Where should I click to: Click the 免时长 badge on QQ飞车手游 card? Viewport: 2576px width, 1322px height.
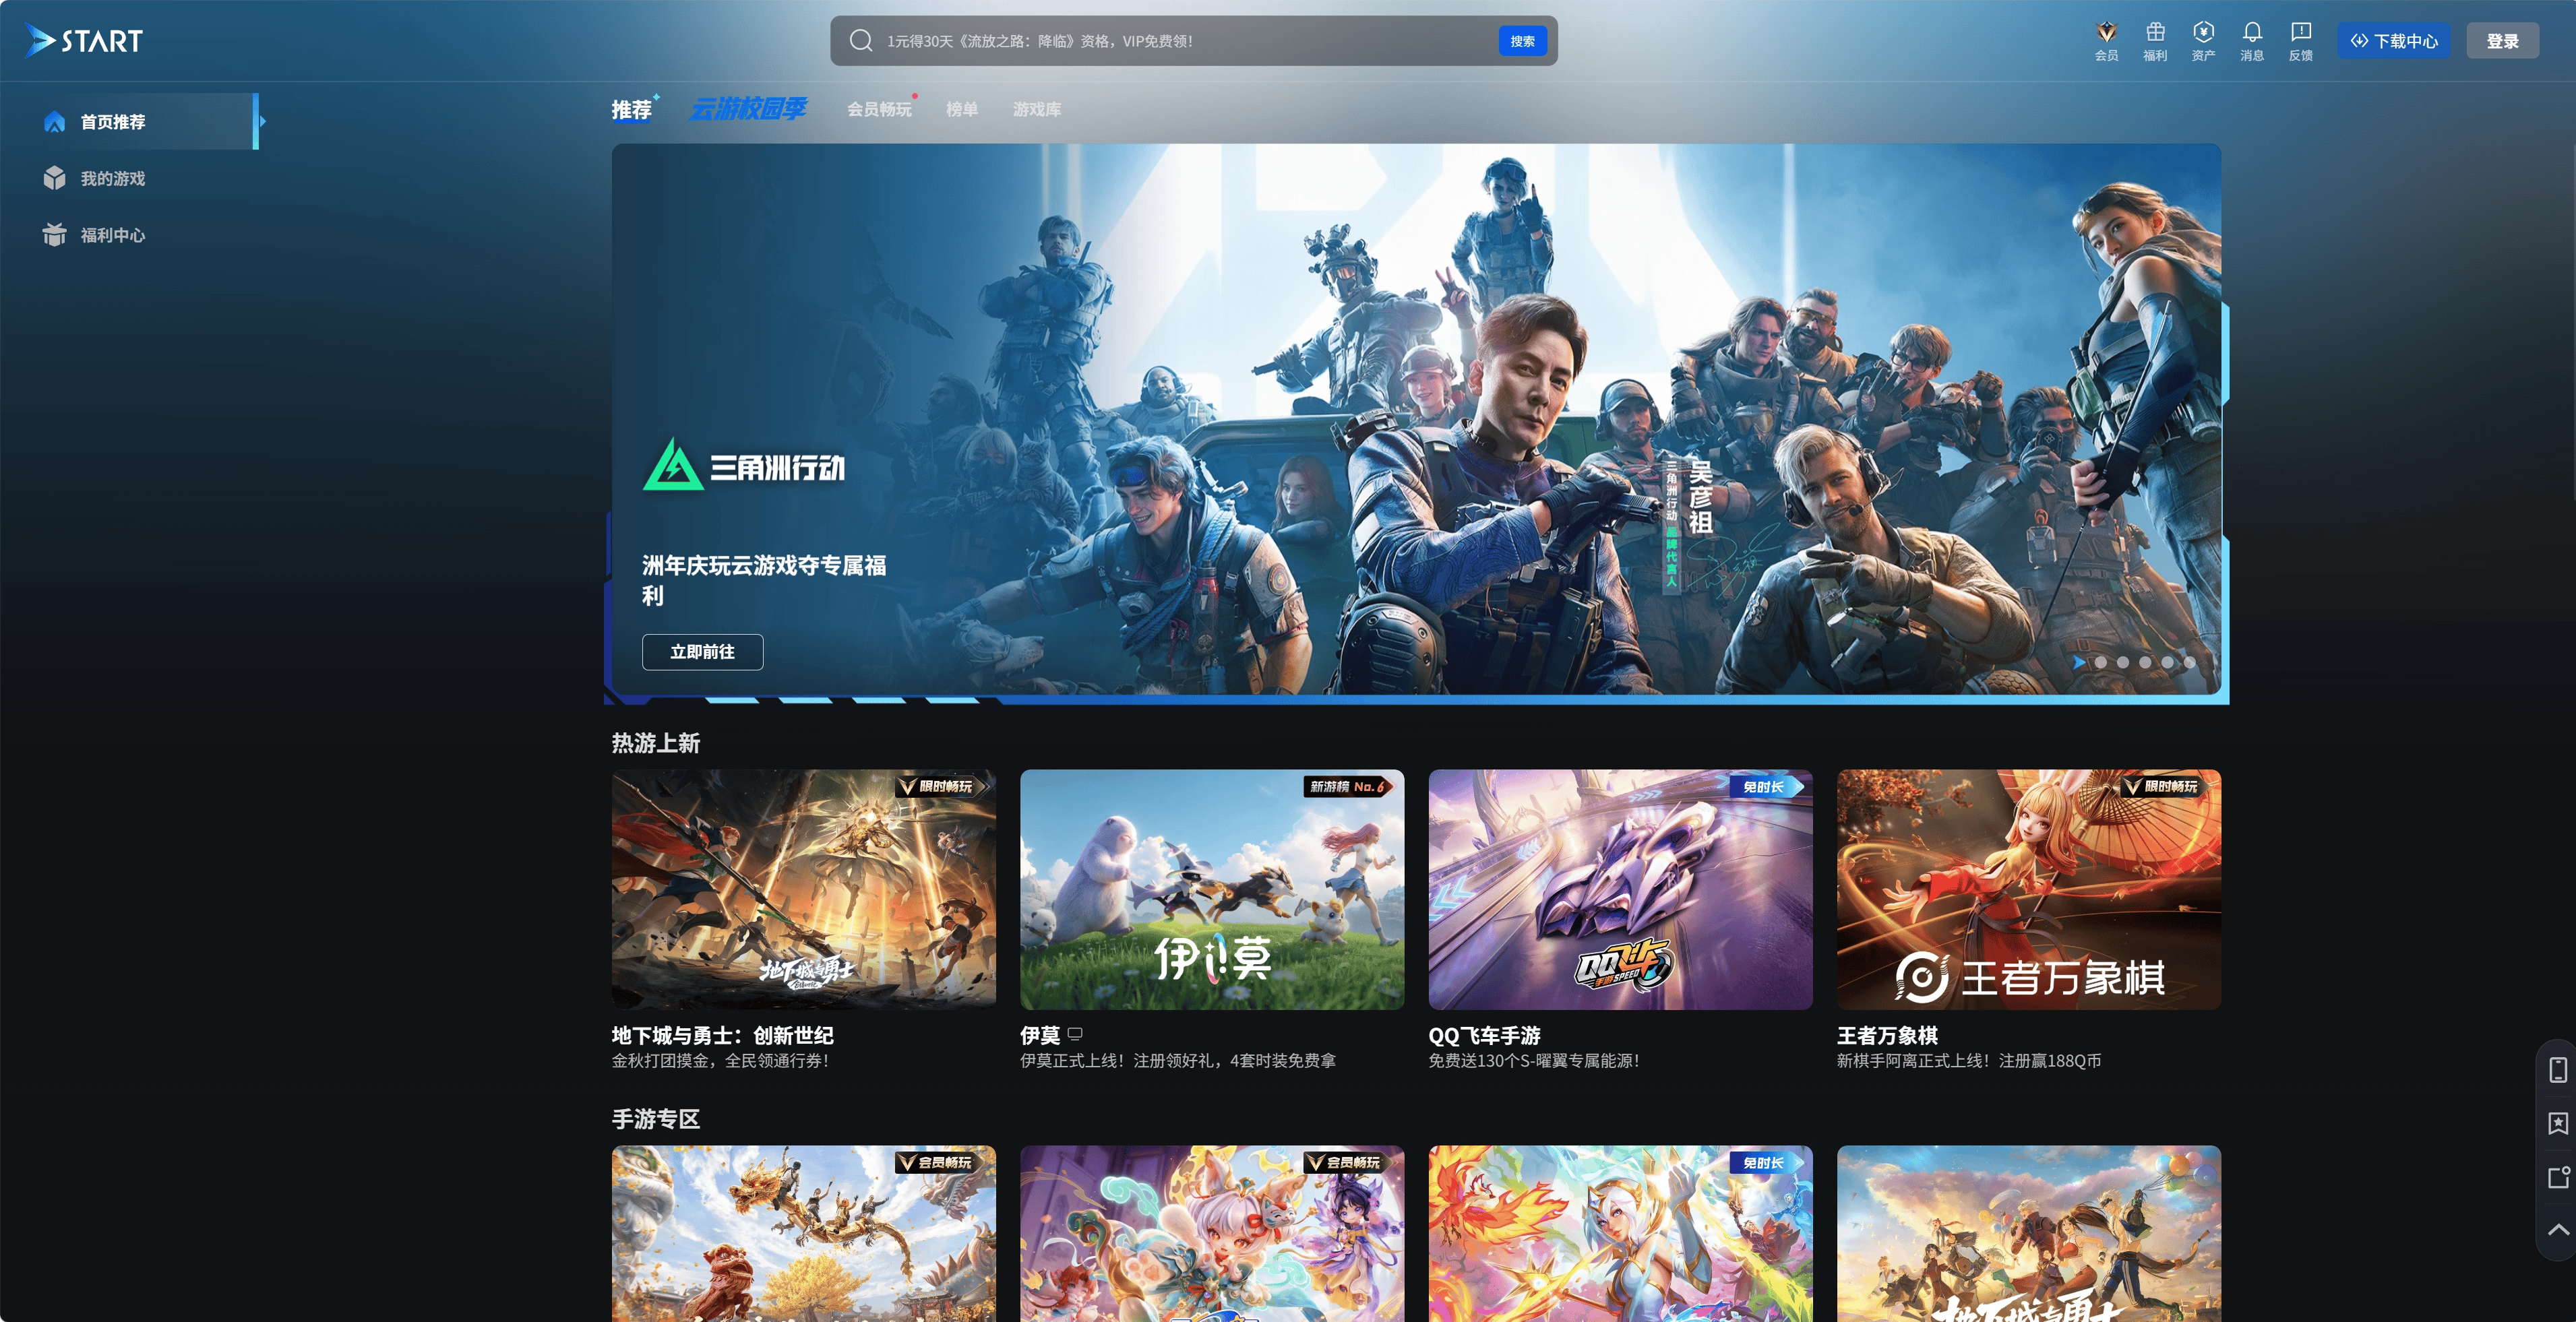coord(1767,787)
